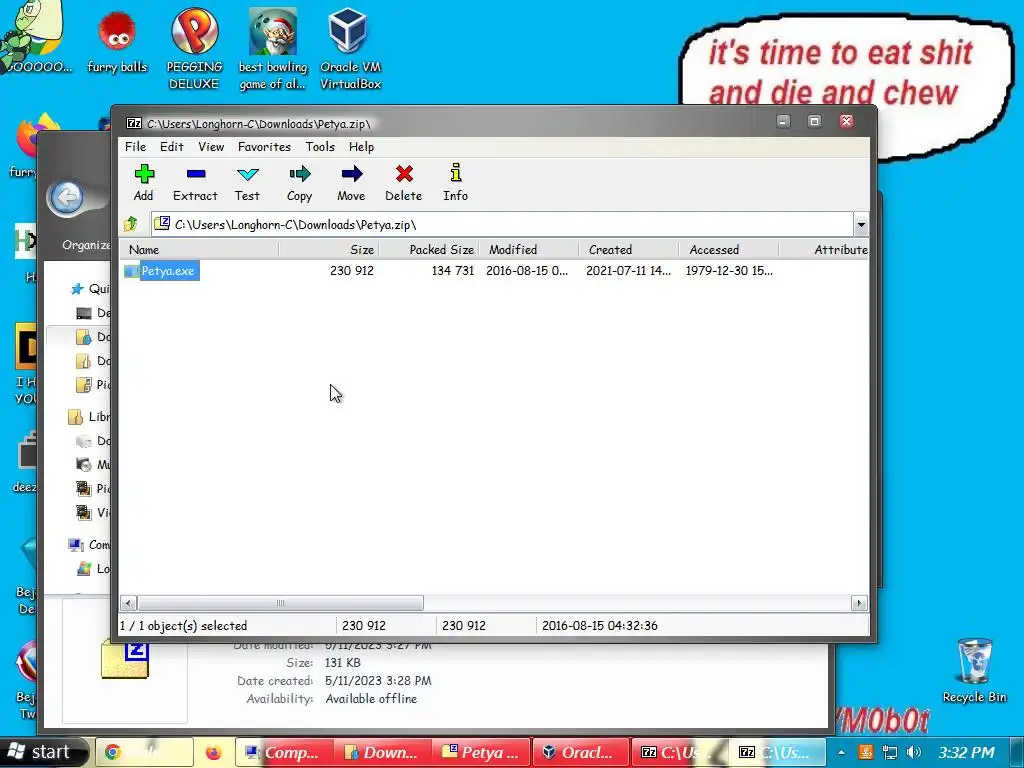
Task: Click the scroll right arrow
Action: (x=859, y=603)
